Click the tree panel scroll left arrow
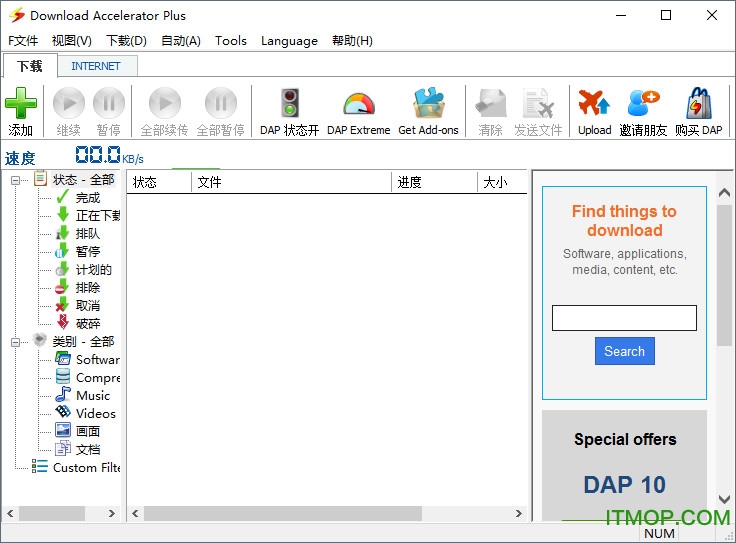736x543 pixels. tap(10, 513)
